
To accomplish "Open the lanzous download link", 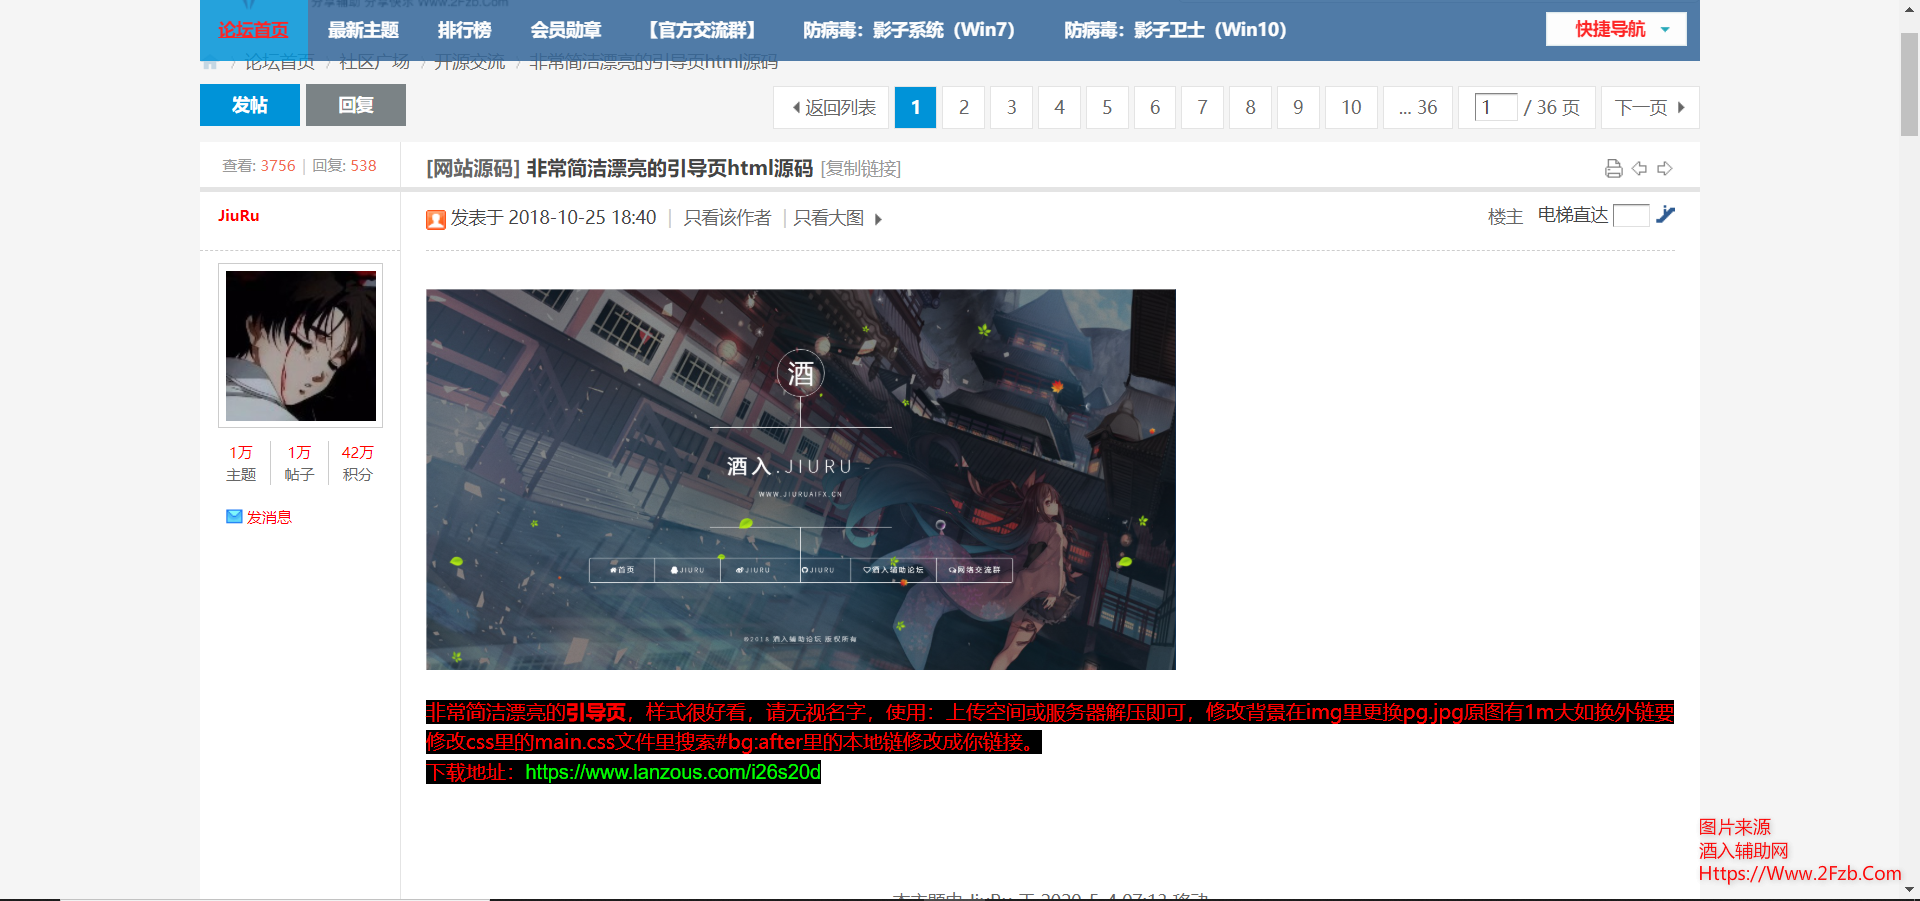I will (x=673, y=772).
